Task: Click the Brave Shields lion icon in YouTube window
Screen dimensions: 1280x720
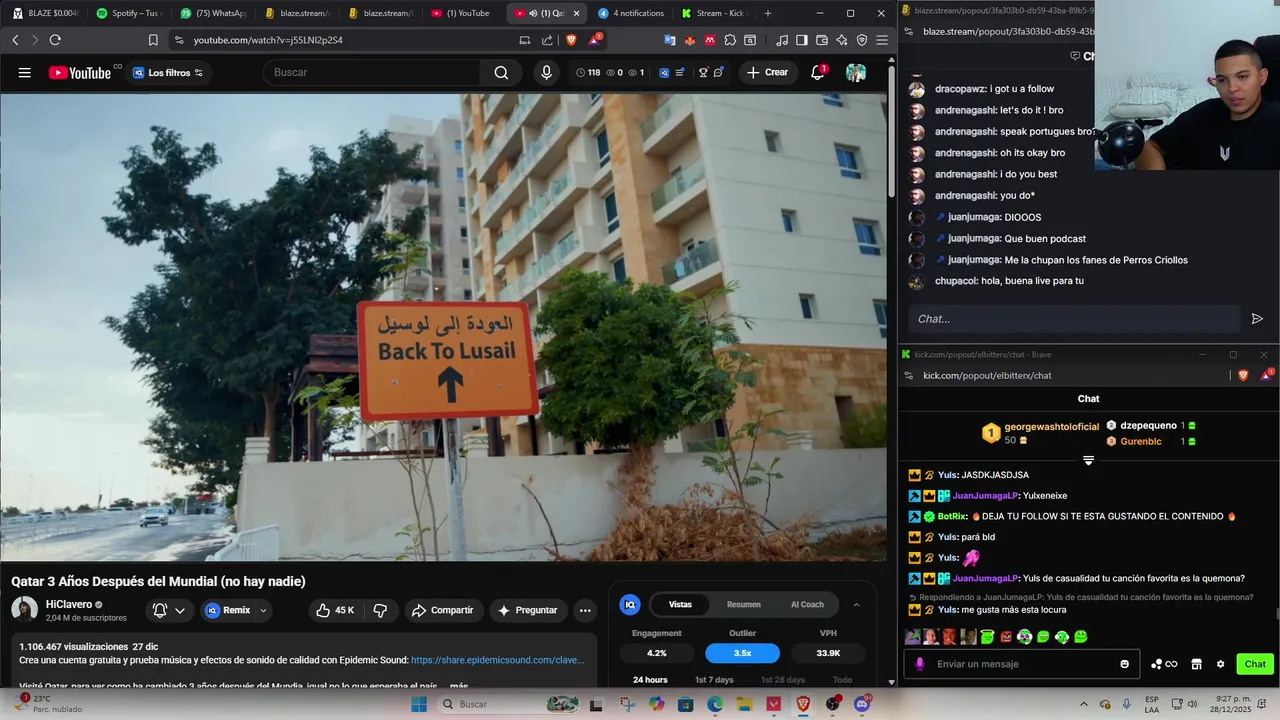Action: pyautogui.click(x=571, y=40)
